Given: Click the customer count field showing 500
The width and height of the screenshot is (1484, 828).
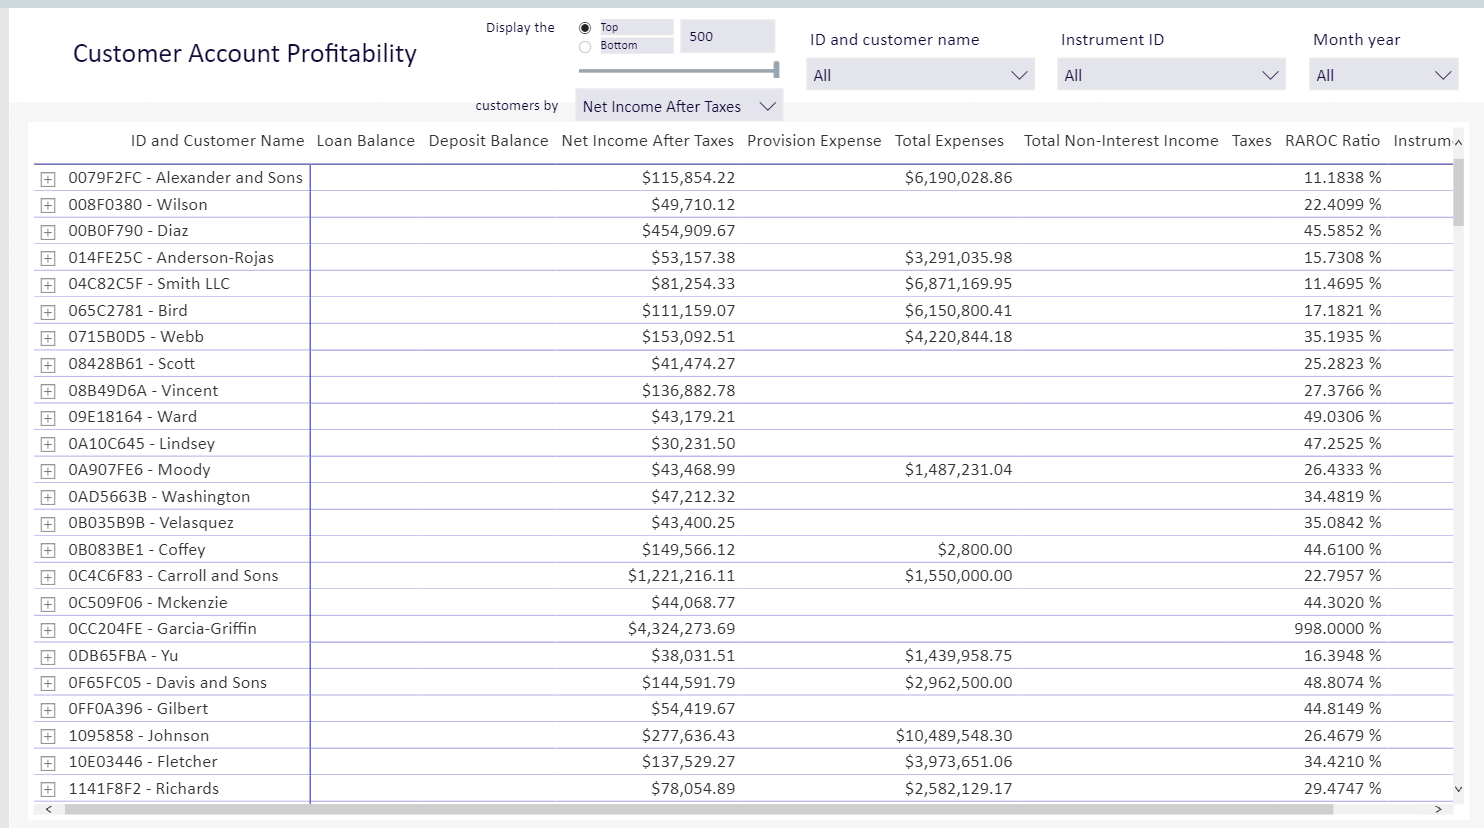Looking at the screenshot, I should point(727,37).
